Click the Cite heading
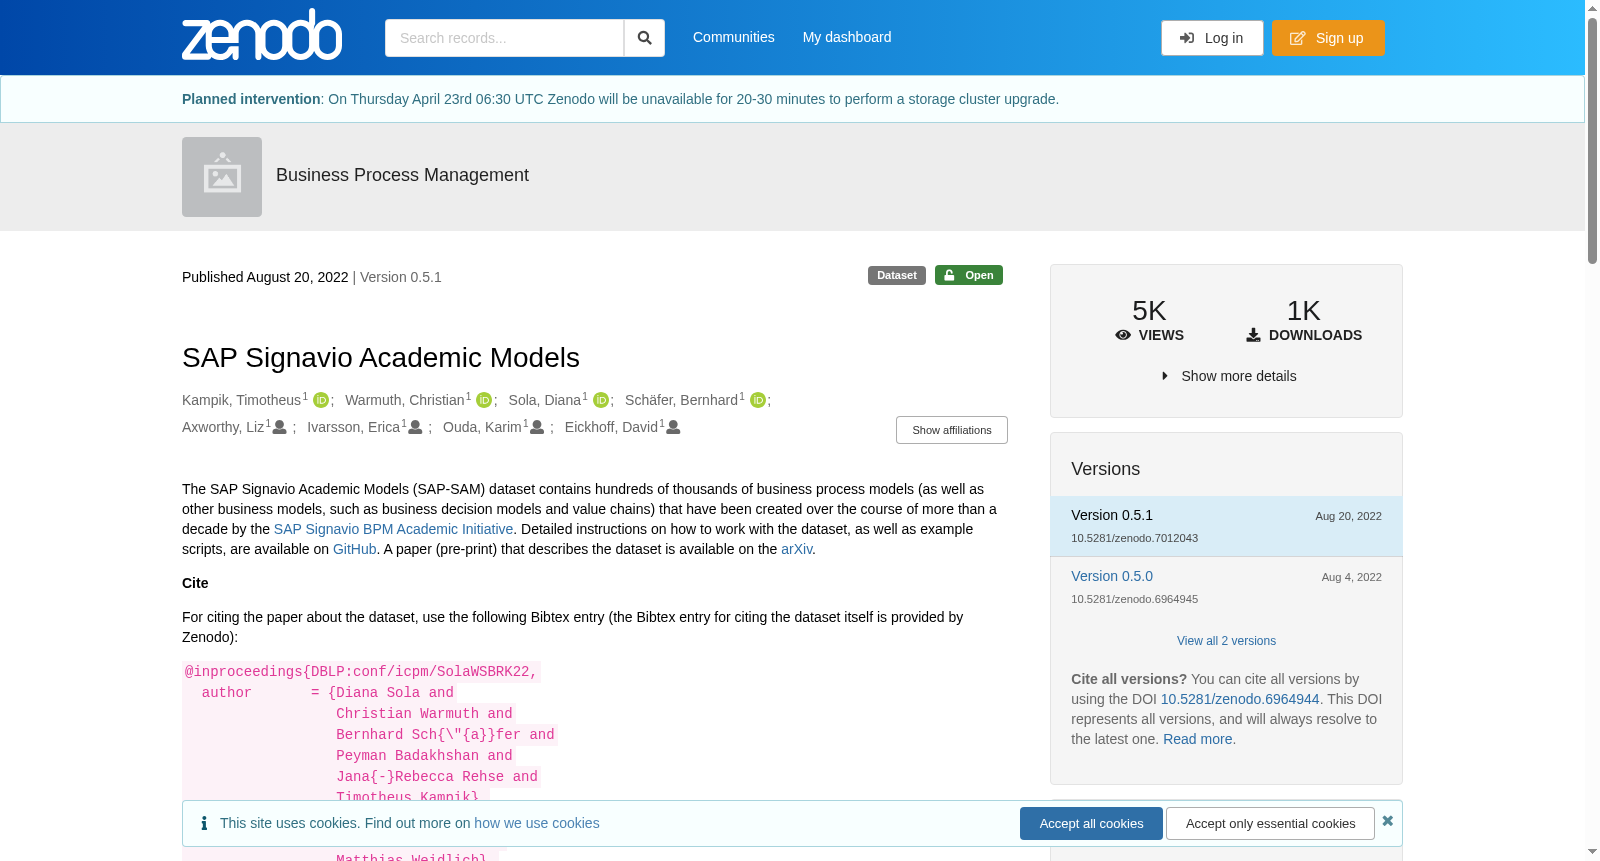 (195, 583)
